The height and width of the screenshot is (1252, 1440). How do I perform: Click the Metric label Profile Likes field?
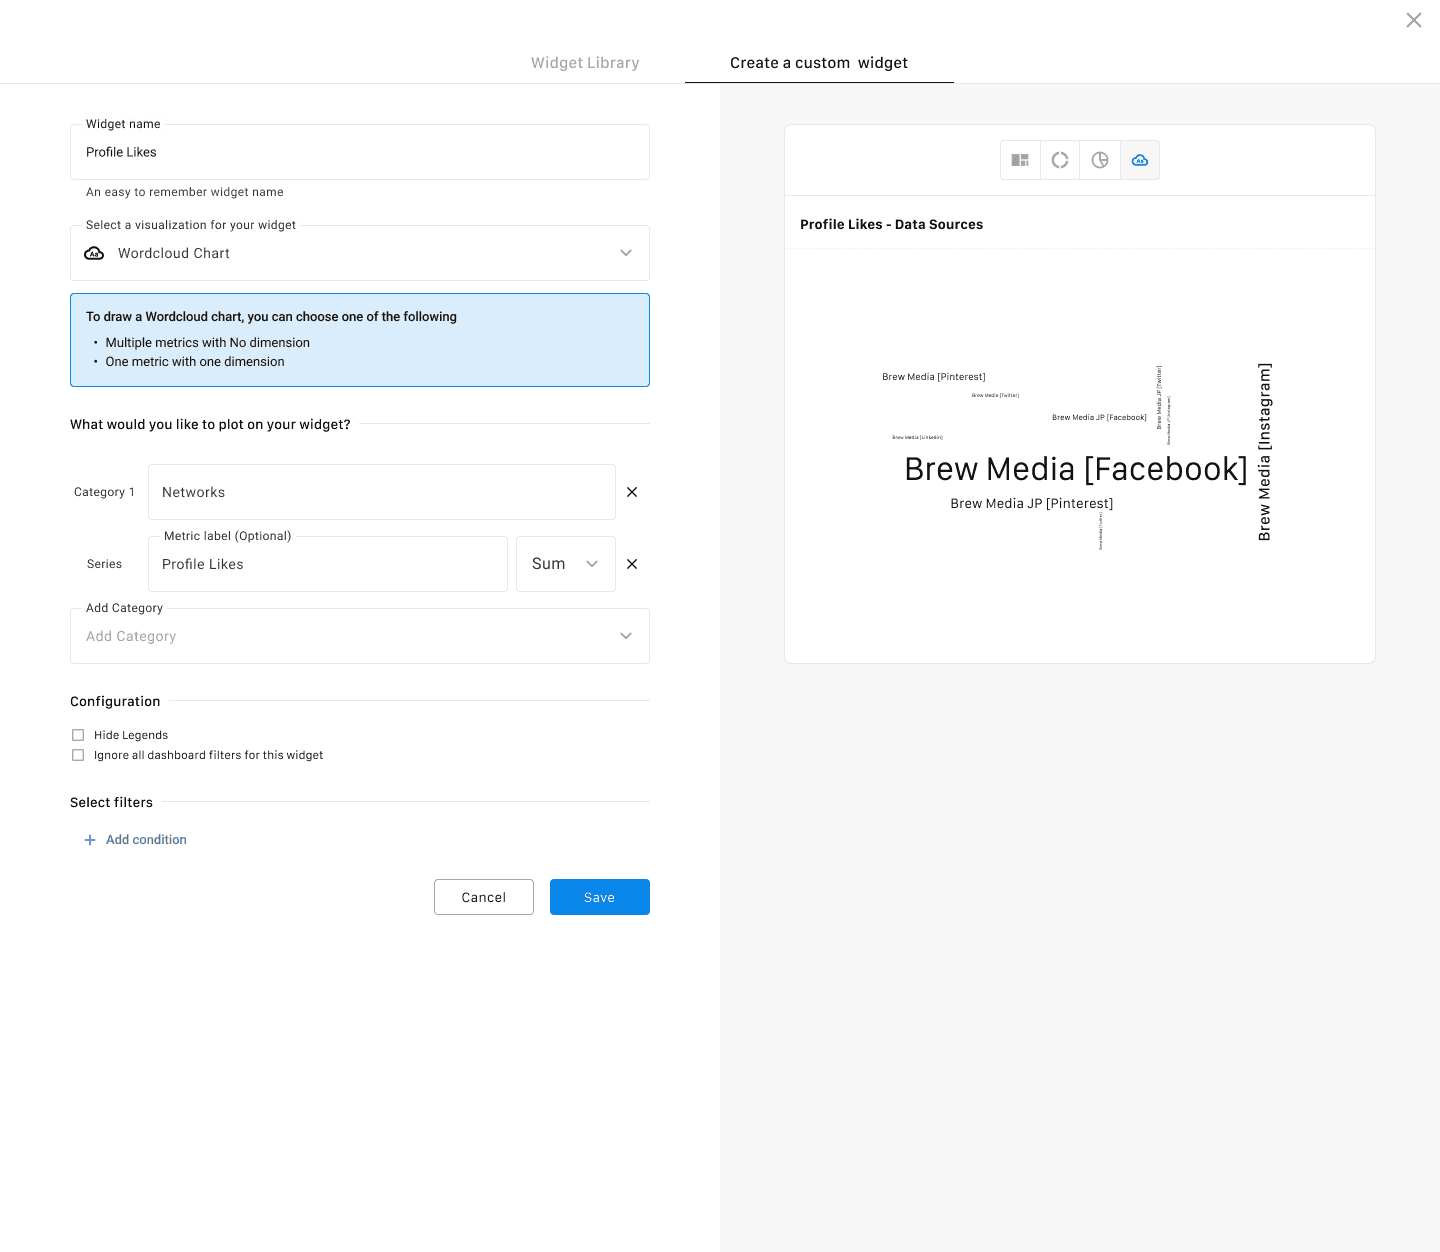pyautogui.click(x=328, y=564)
